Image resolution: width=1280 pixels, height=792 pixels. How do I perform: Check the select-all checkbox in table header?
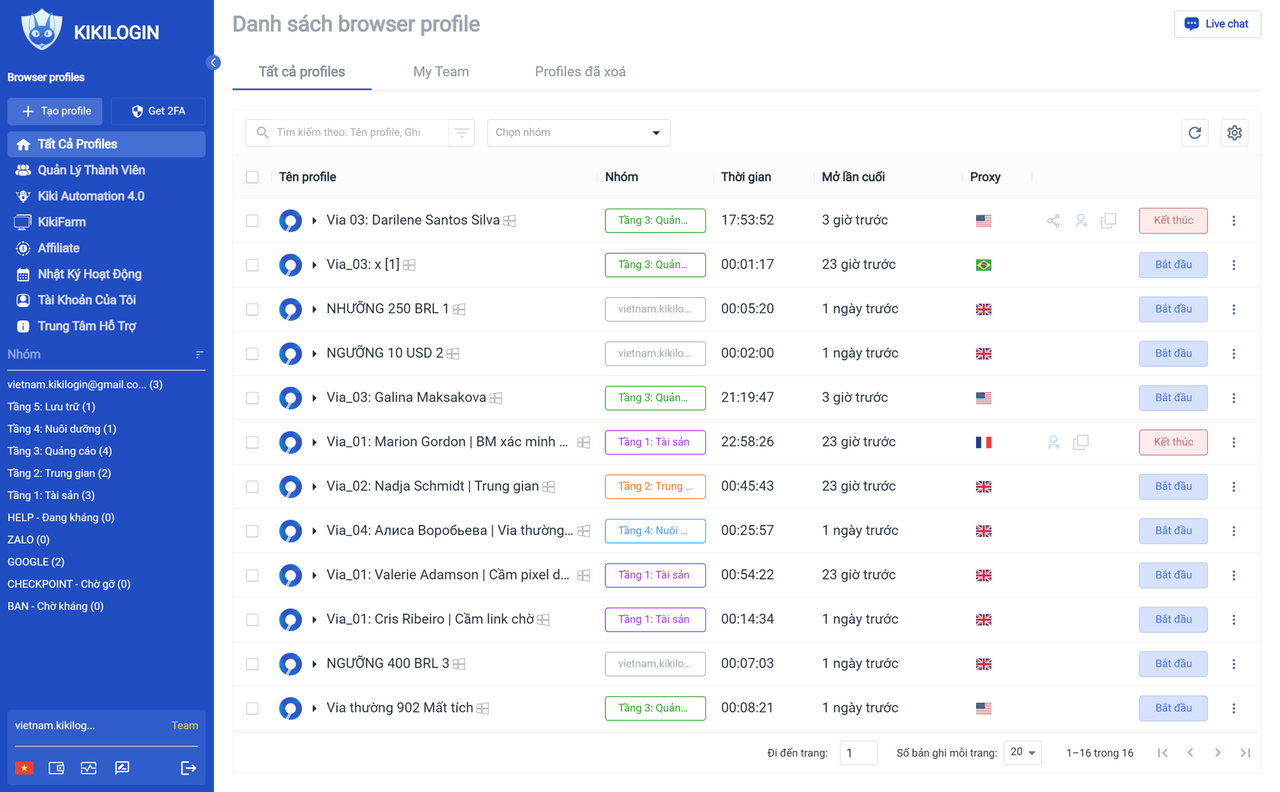point(252,177)
